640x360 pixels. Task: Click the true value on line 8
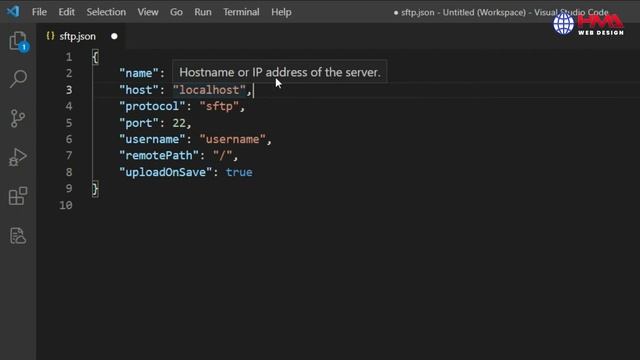(239, 172)
